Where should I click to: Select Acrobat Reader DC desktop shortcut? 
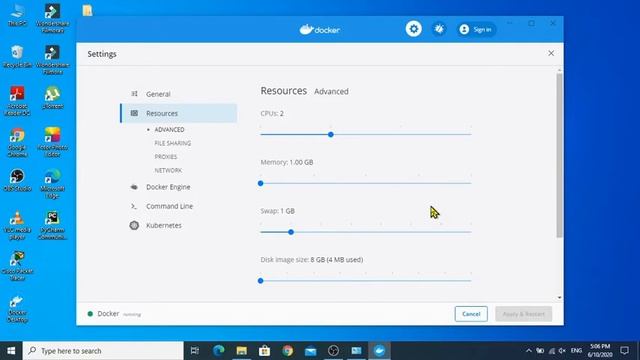click(17, 101)
